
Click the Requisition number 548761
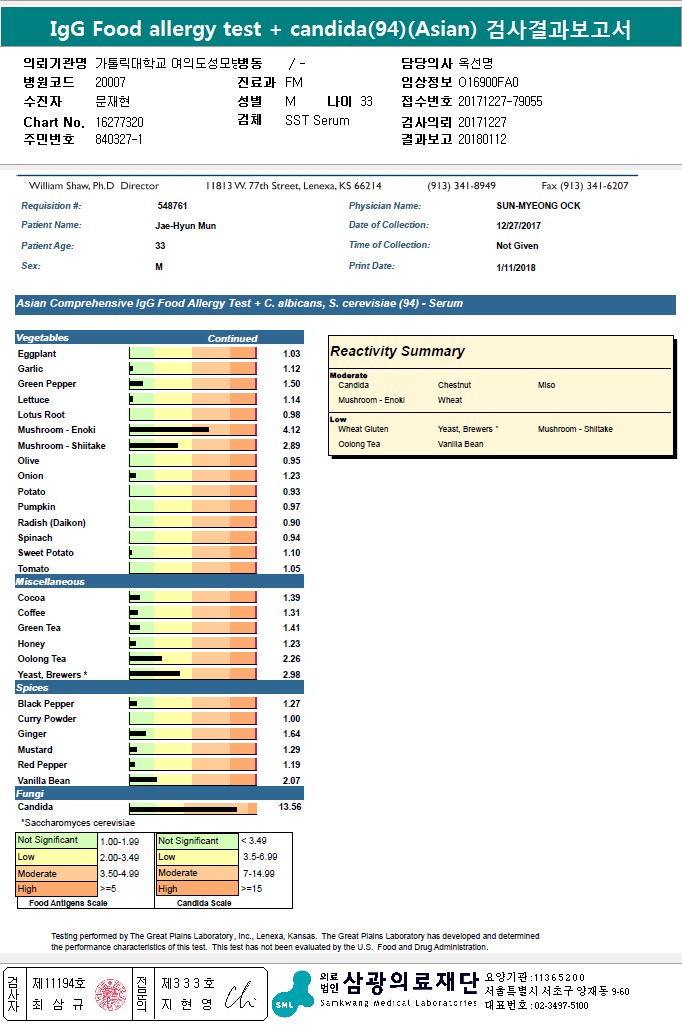coord(172,206)
